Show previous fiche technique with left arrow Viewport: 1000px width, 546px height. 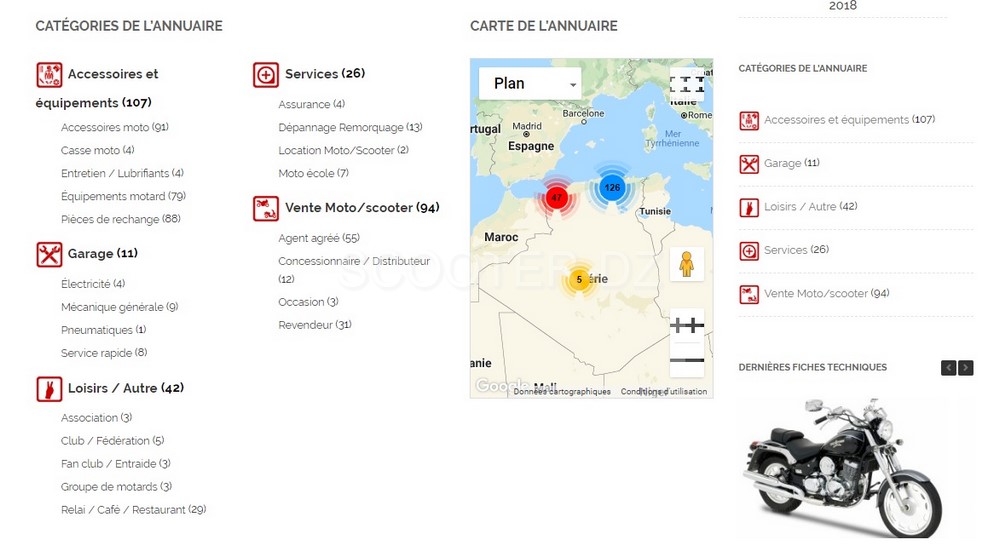click(948, 368)
